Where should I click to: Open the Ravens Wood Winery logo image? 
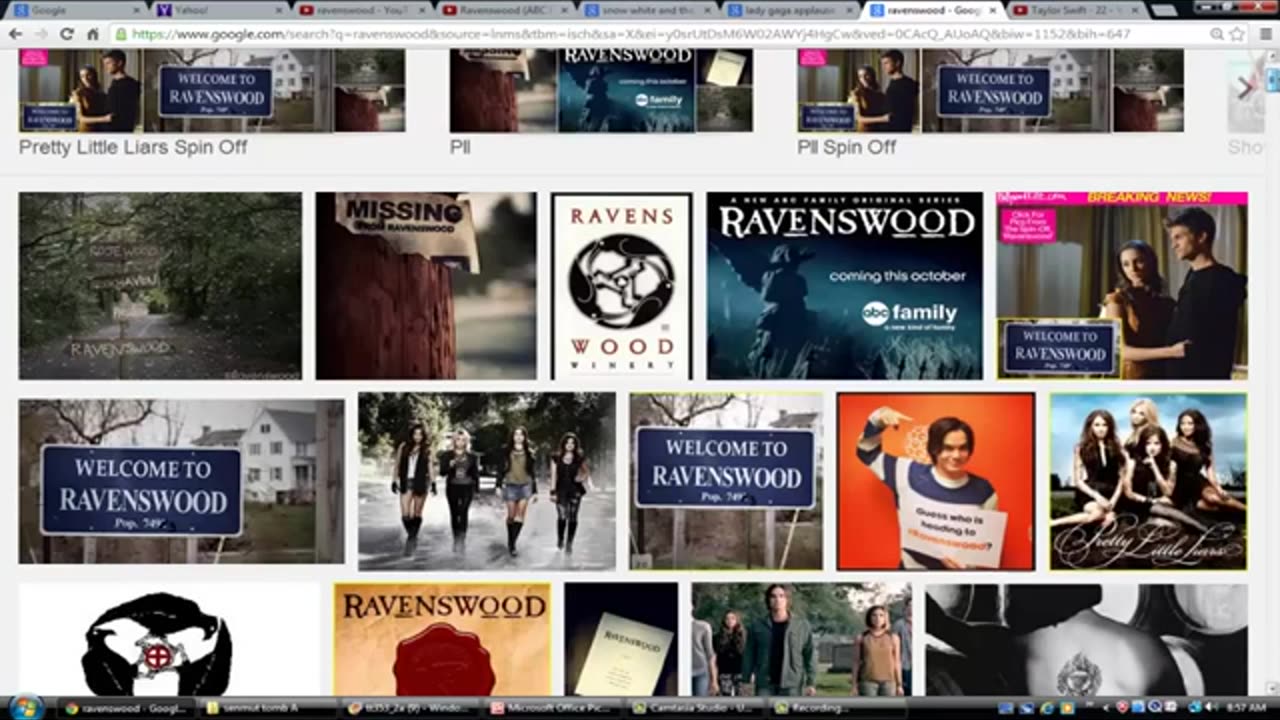pos(621,286)
